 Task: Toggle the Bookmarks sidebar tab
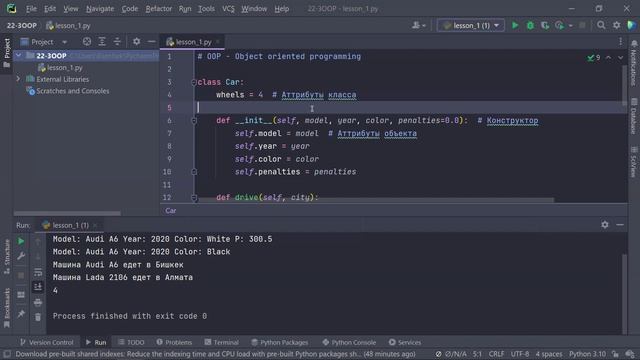7,308
